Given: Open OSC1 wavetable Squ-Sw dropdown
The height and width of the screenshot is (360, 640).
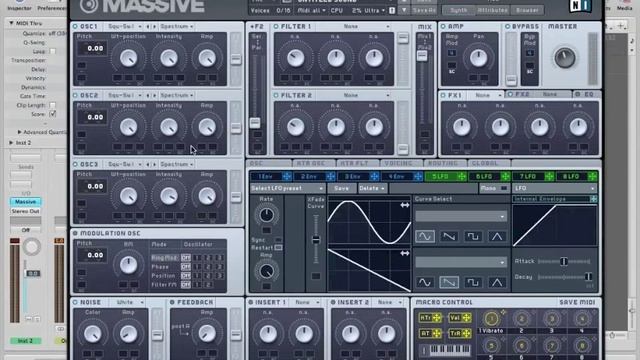Looking at the screenshot, I should tap(124, 27).
